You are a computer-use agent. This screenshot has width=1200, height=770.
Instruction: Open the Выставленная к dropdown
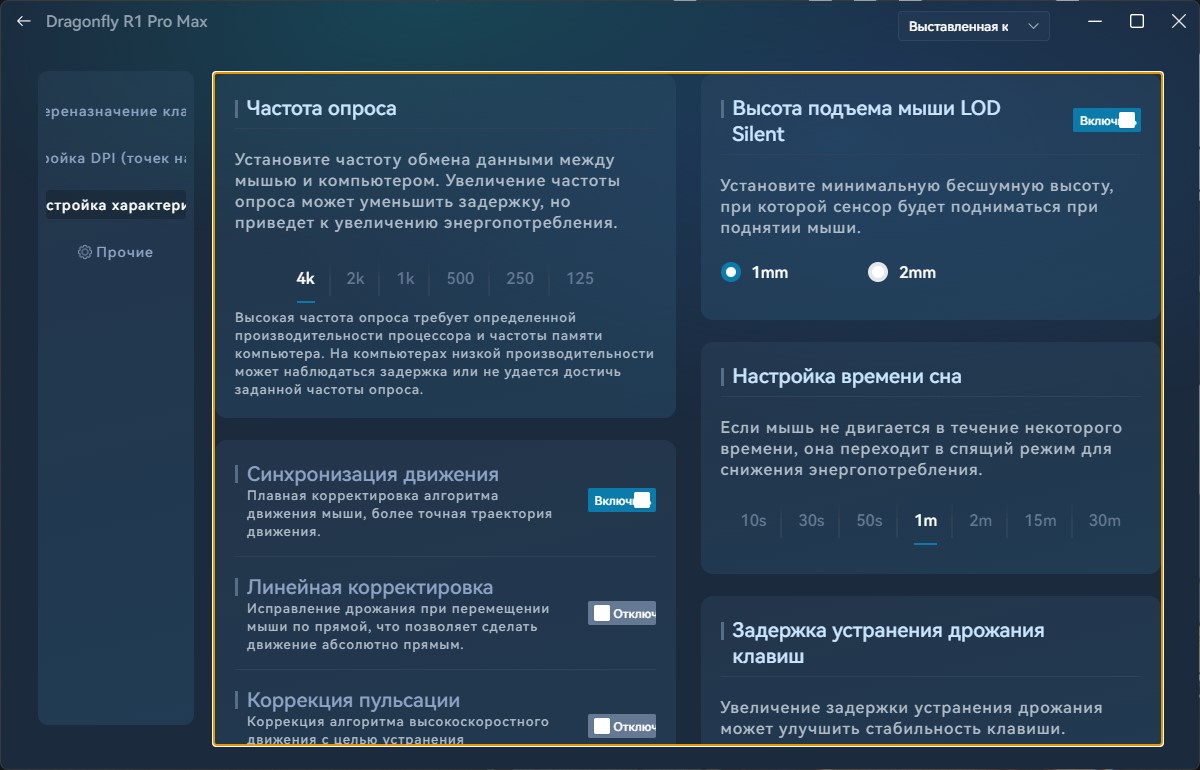tap(974, 27)
